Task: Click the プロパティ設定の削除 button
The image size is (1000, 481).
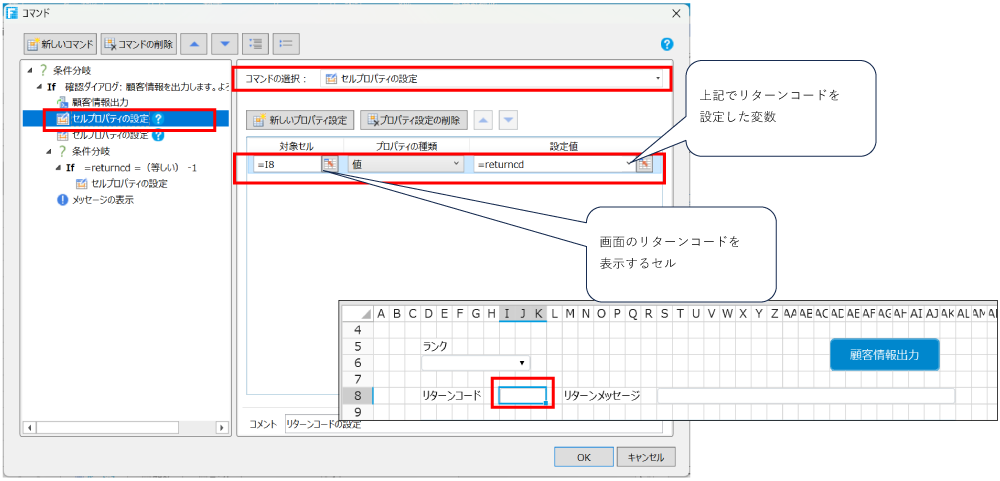Action: [416, 119]
